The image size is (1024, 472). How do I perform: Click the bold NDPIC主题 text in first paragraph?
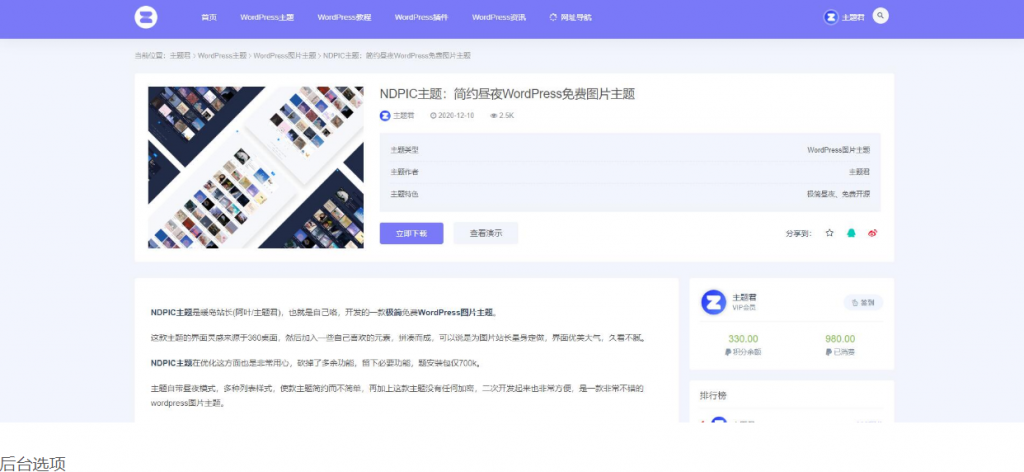pos(171,312)
